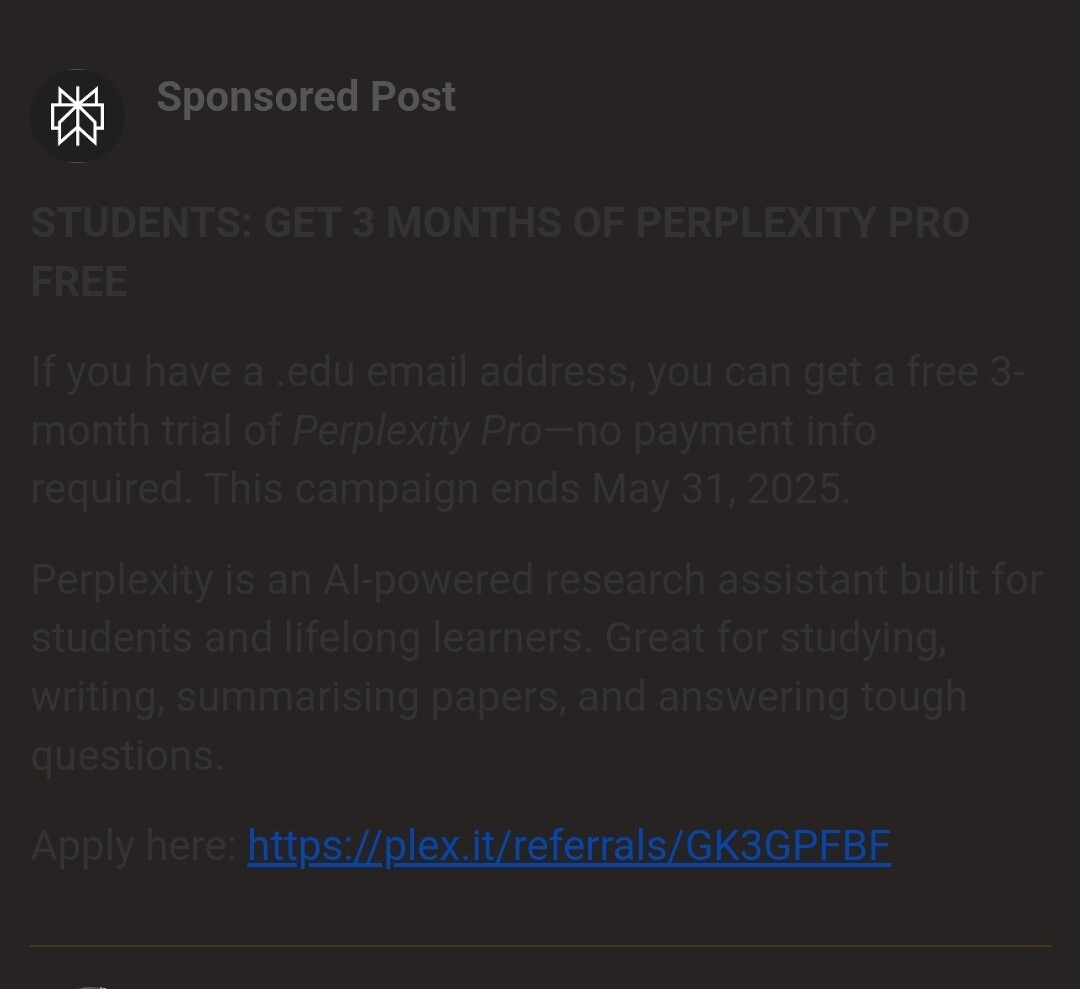The image size is (1080, 989).
Task: Click the "answering tough" phrase
Action: point(812,697)
